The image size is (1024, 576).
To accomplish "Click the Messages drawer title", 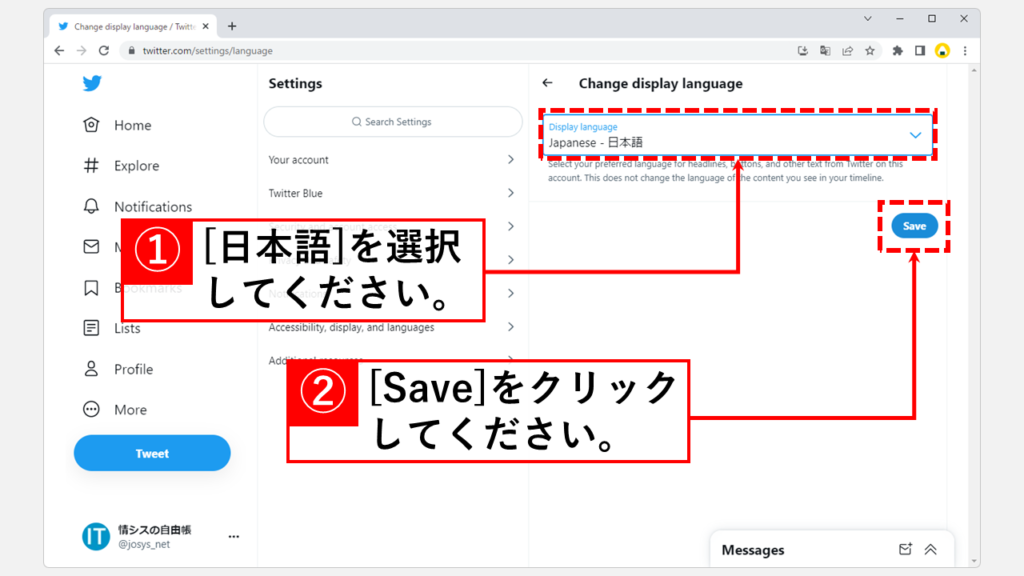I will (x=752, y=550).
